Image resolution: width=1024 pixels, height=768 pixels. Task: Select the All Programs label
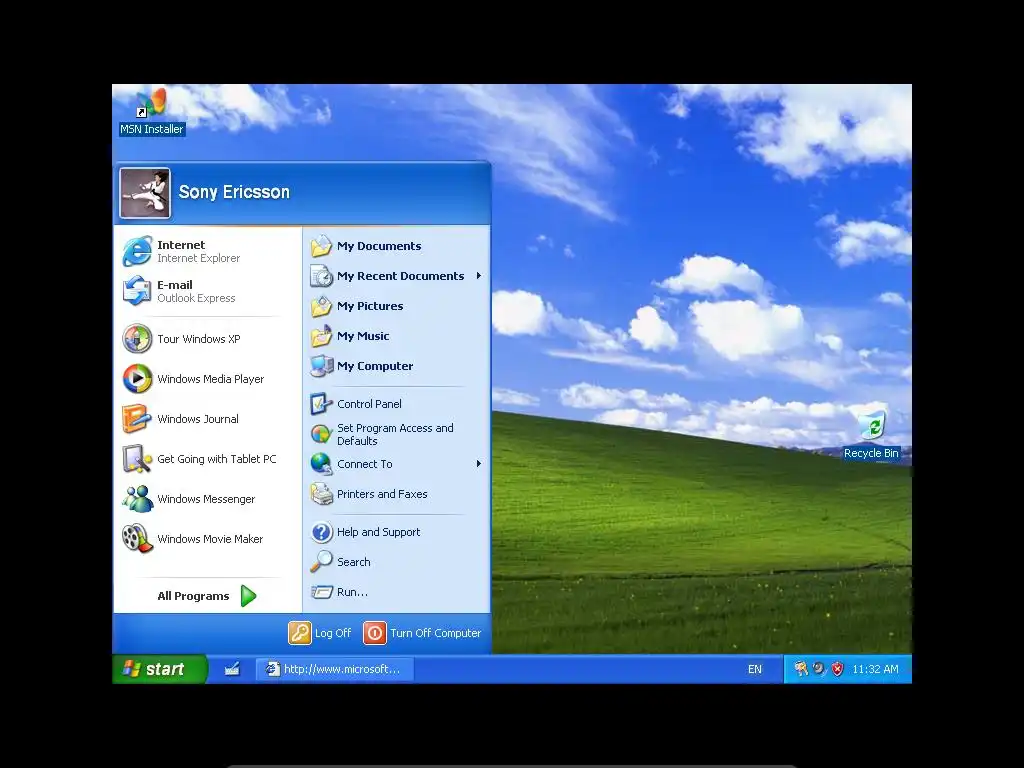pos(193,596)
